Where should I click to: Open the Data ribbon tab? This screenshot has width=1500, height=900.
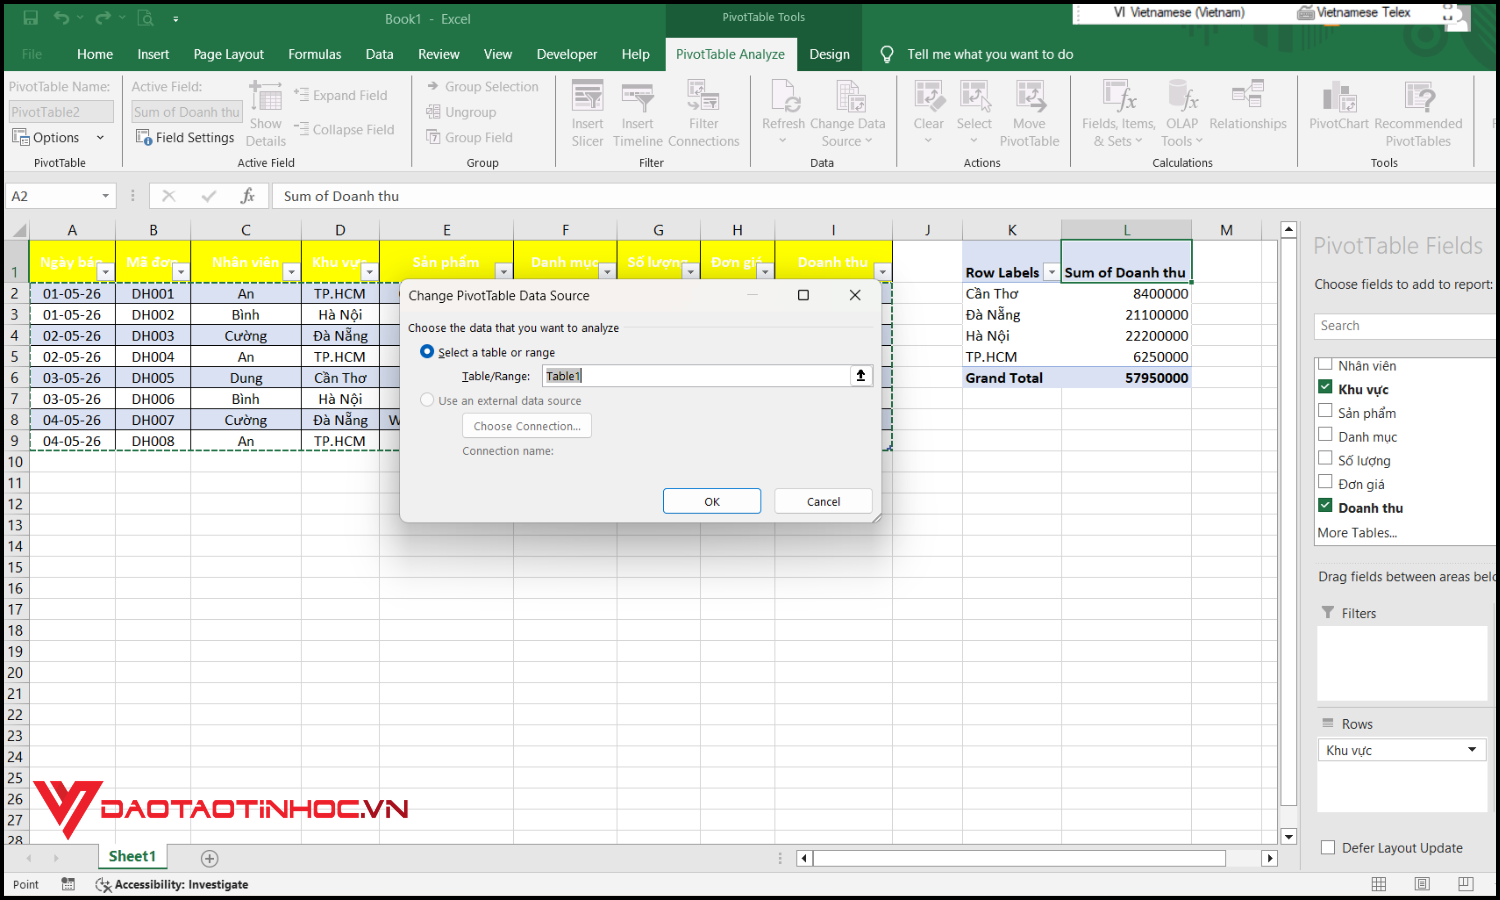pyautogui.click(x=379, y=54)
